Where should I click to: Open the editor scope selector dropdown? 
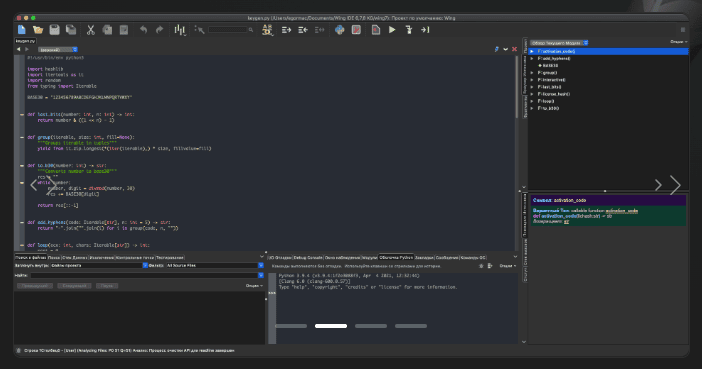58,49
